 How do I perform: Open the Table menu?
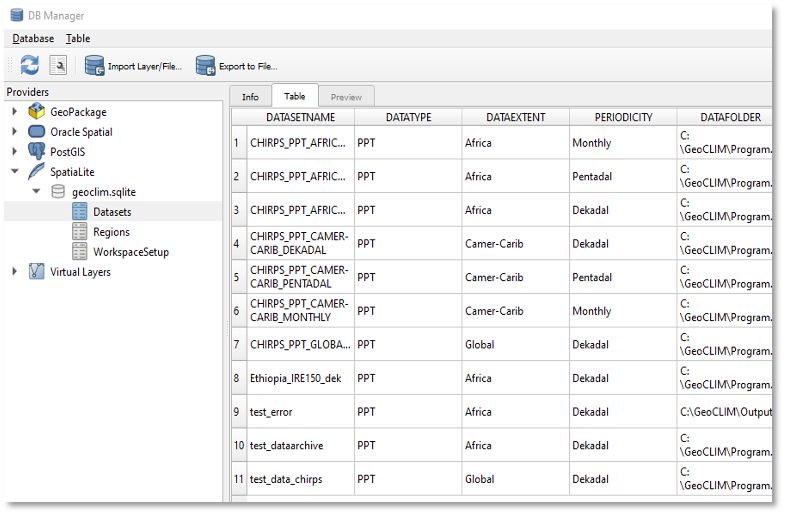[78, 39]
